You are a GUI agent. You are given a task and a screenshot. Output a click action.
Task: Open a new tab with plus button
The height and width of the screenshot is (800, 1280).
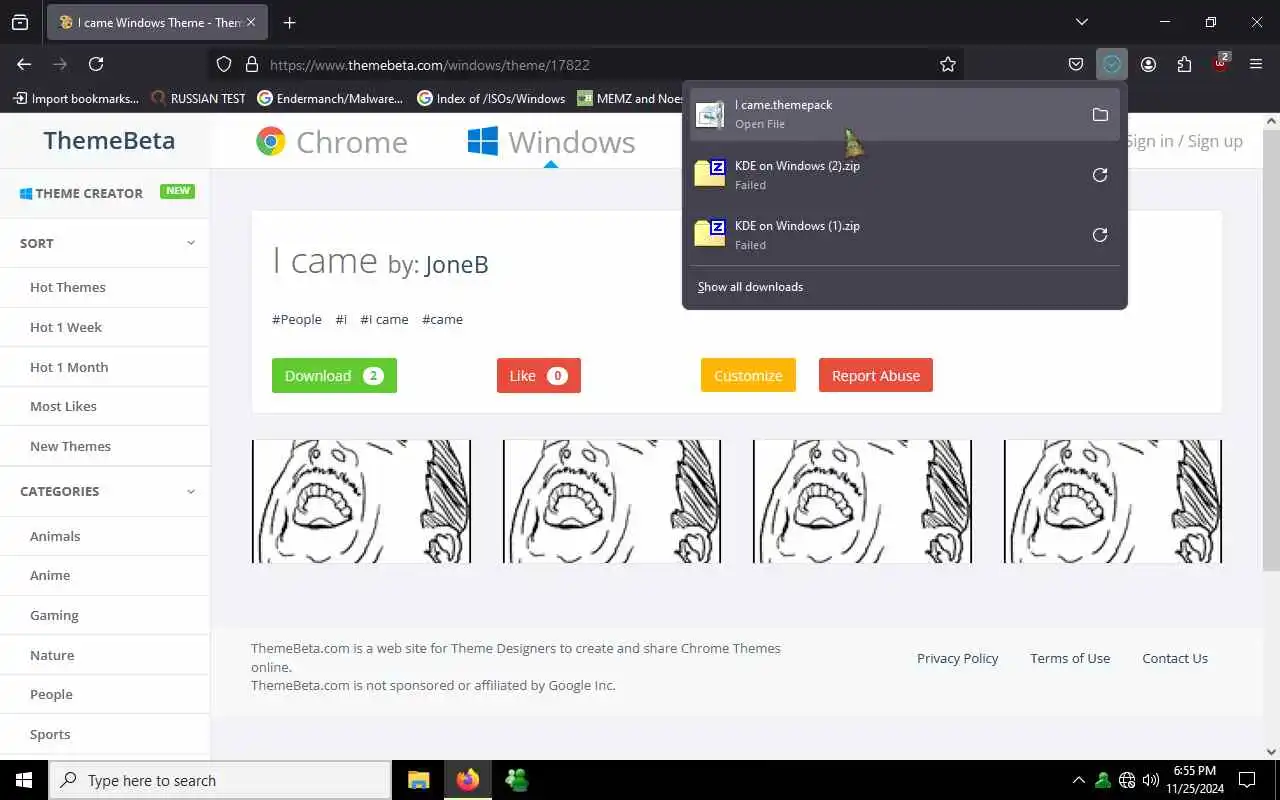289,22
